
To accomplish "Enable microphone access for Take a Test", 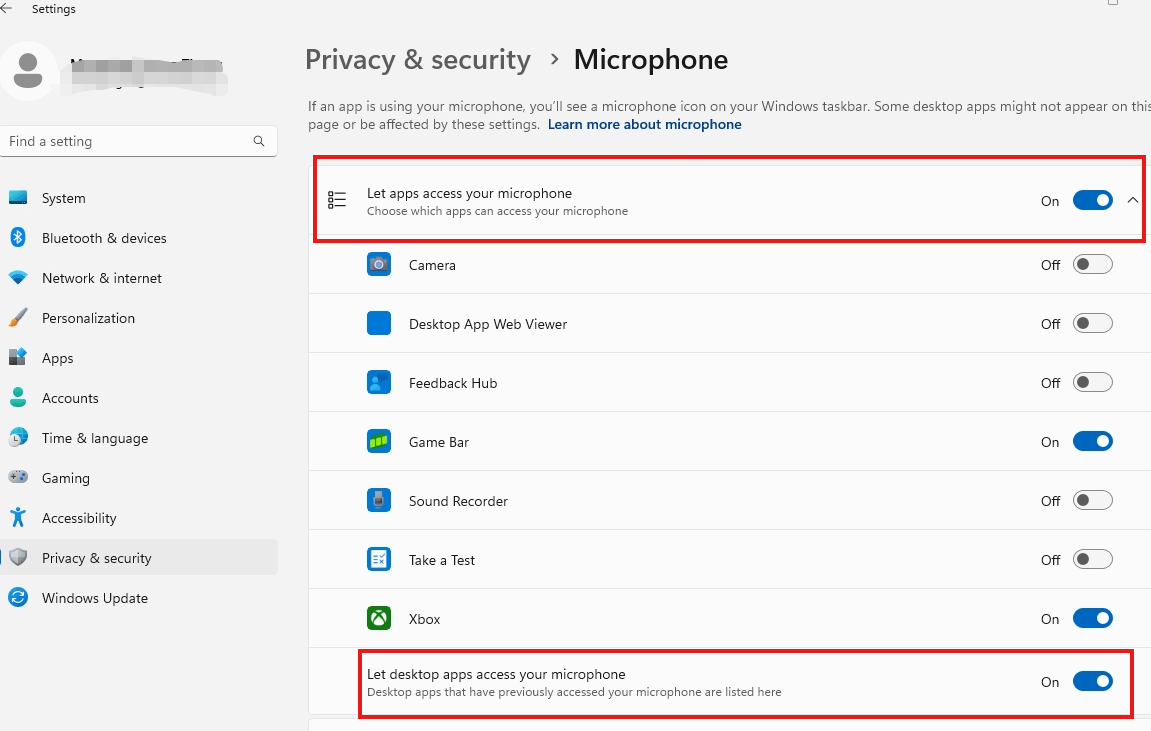I will coord(1093,559).
